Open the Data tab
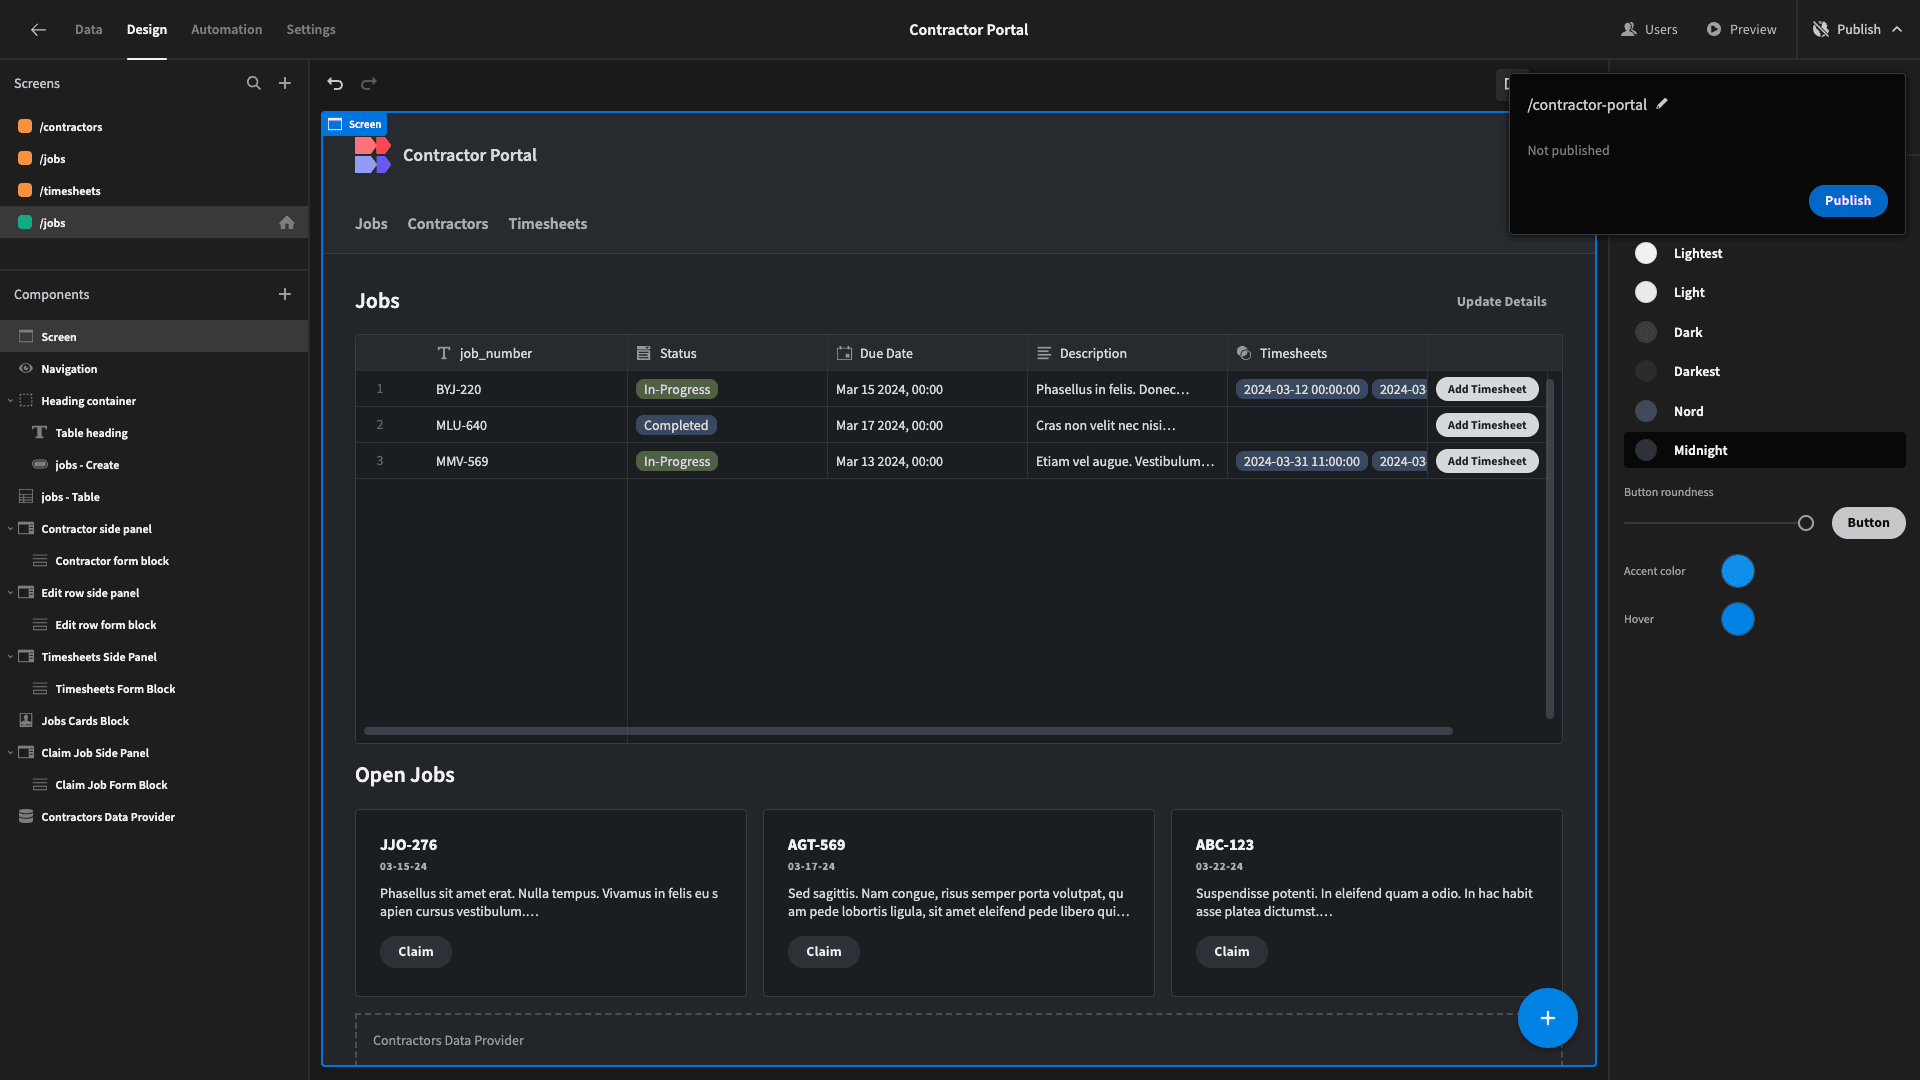This screenshot has width=1920, height=1080. [88, 30]
